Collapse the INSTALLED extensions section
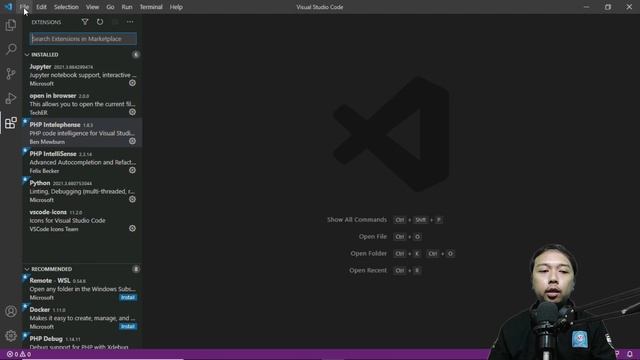The width and height of the screenshot is (640, 360). [44, 55]
